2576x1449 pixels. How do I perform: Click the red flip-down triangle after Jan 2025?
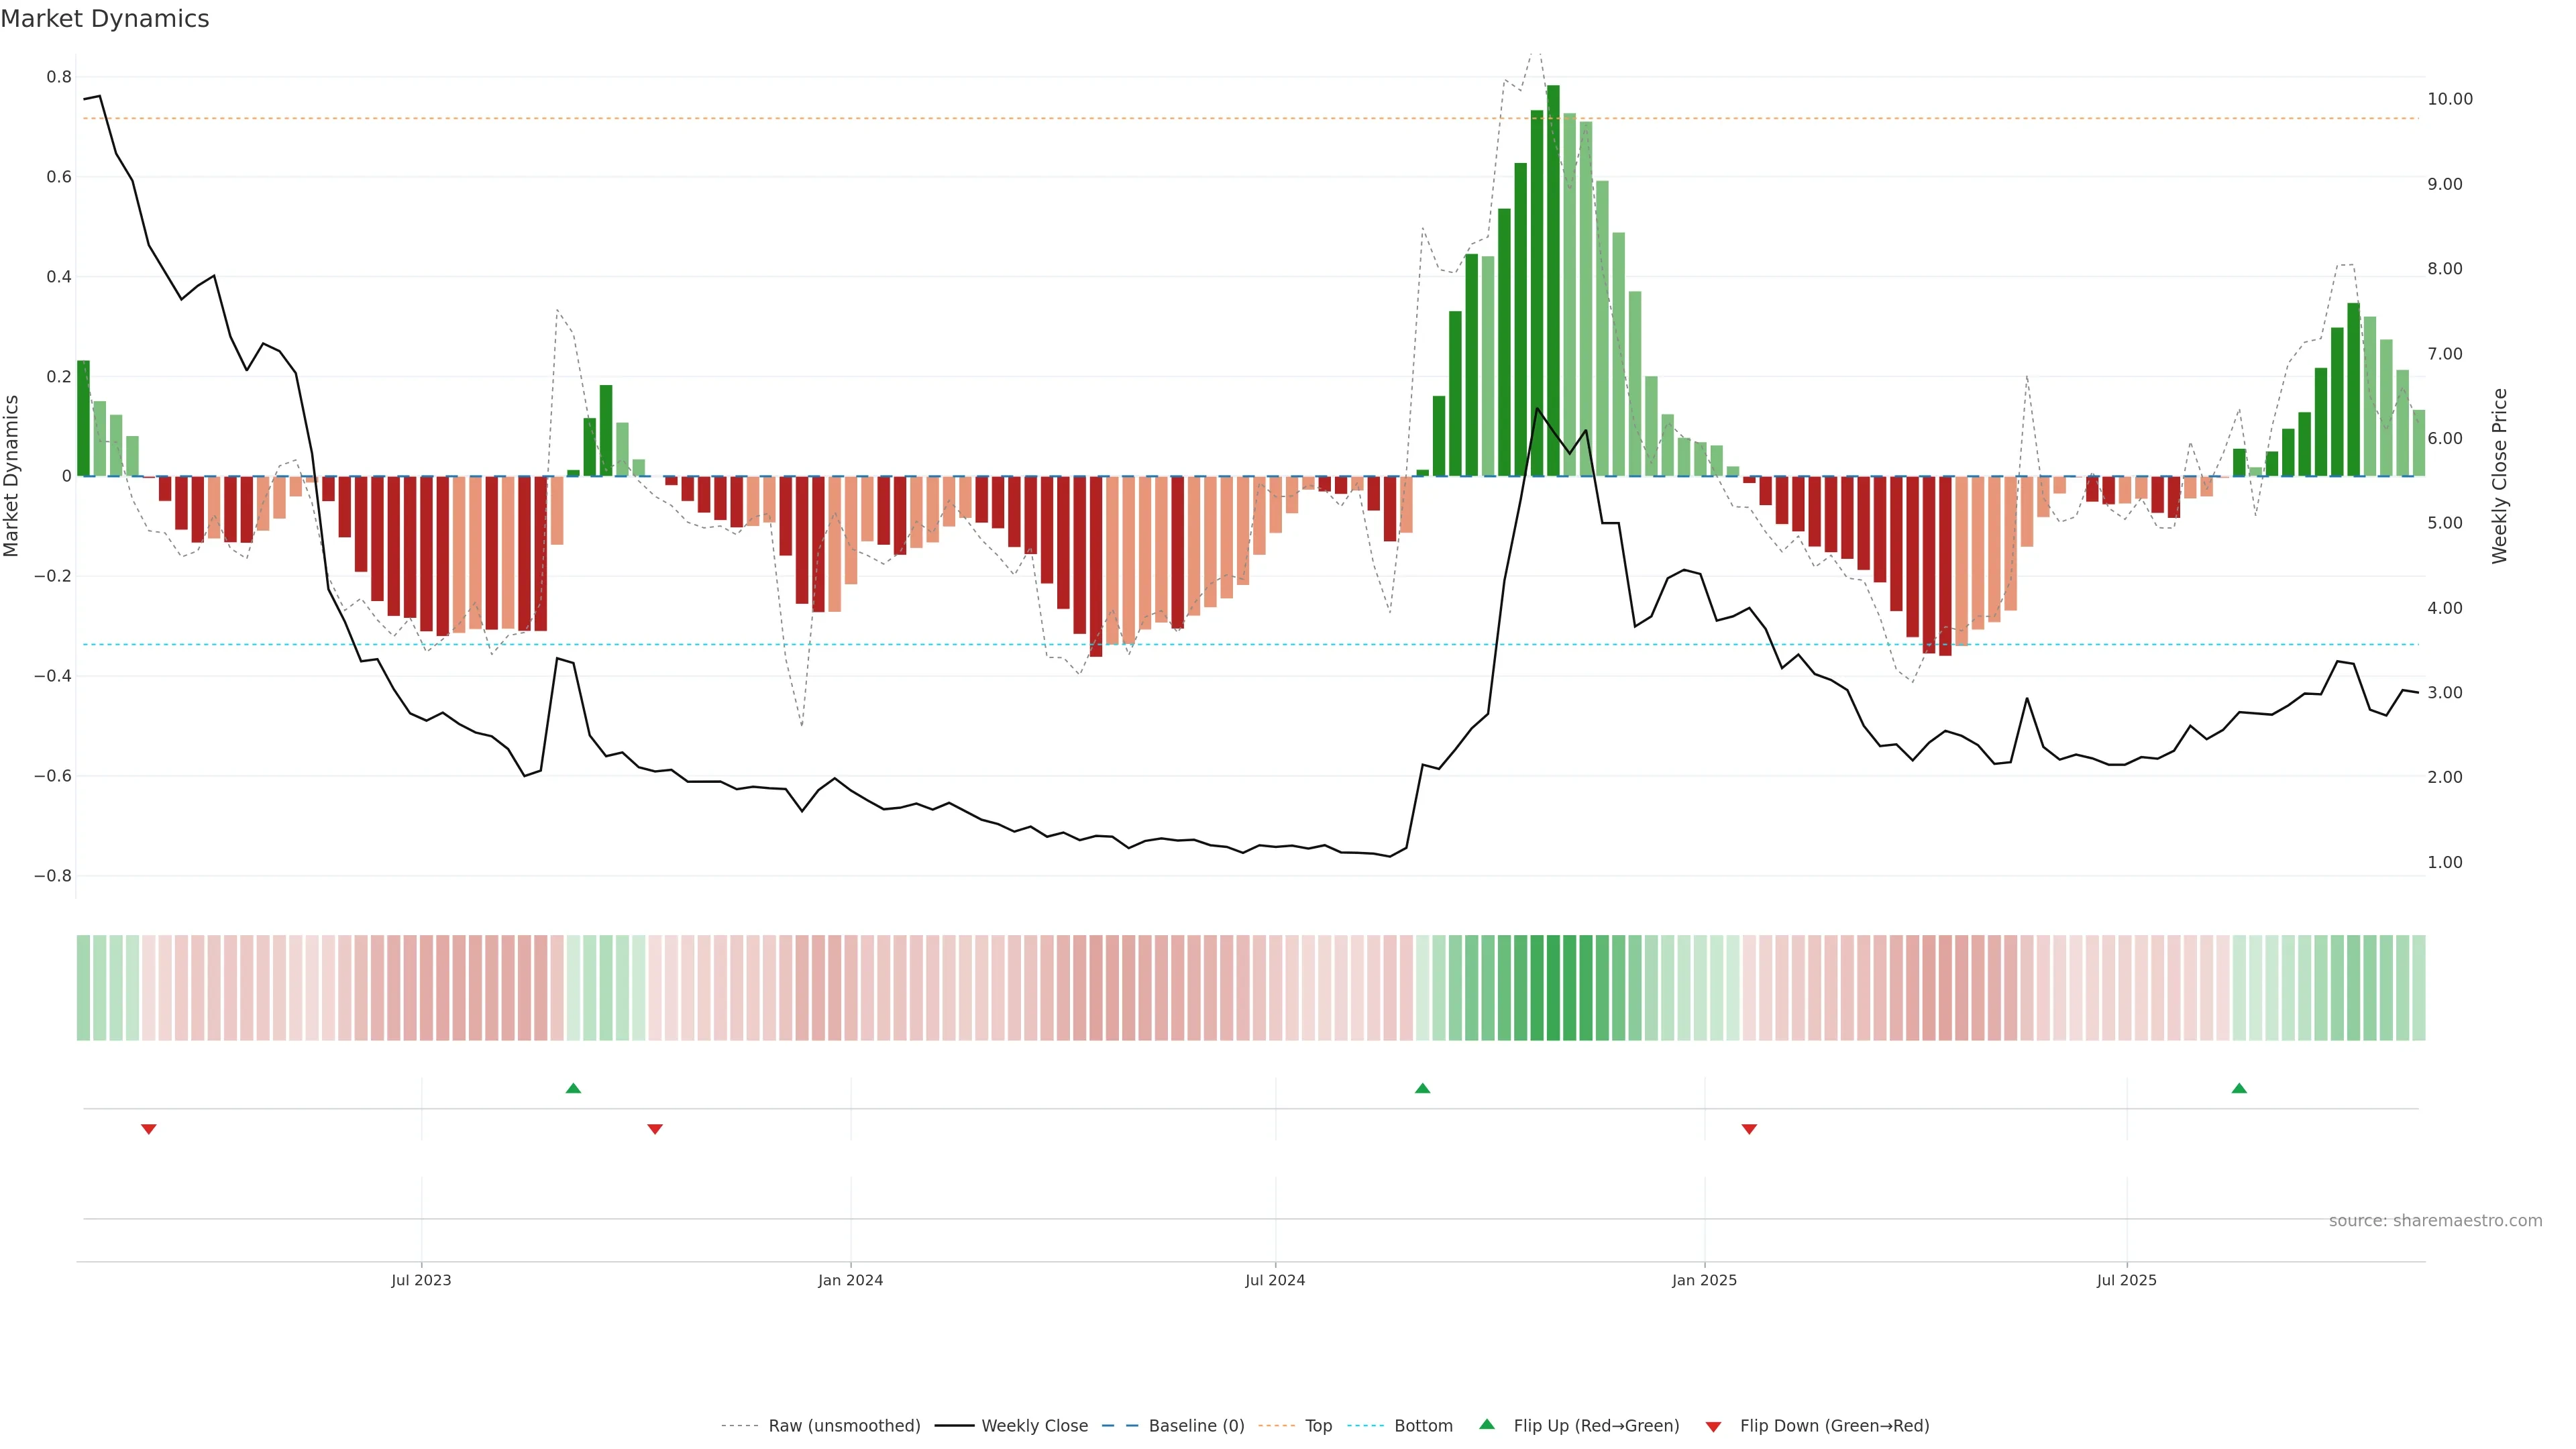1749,1129
